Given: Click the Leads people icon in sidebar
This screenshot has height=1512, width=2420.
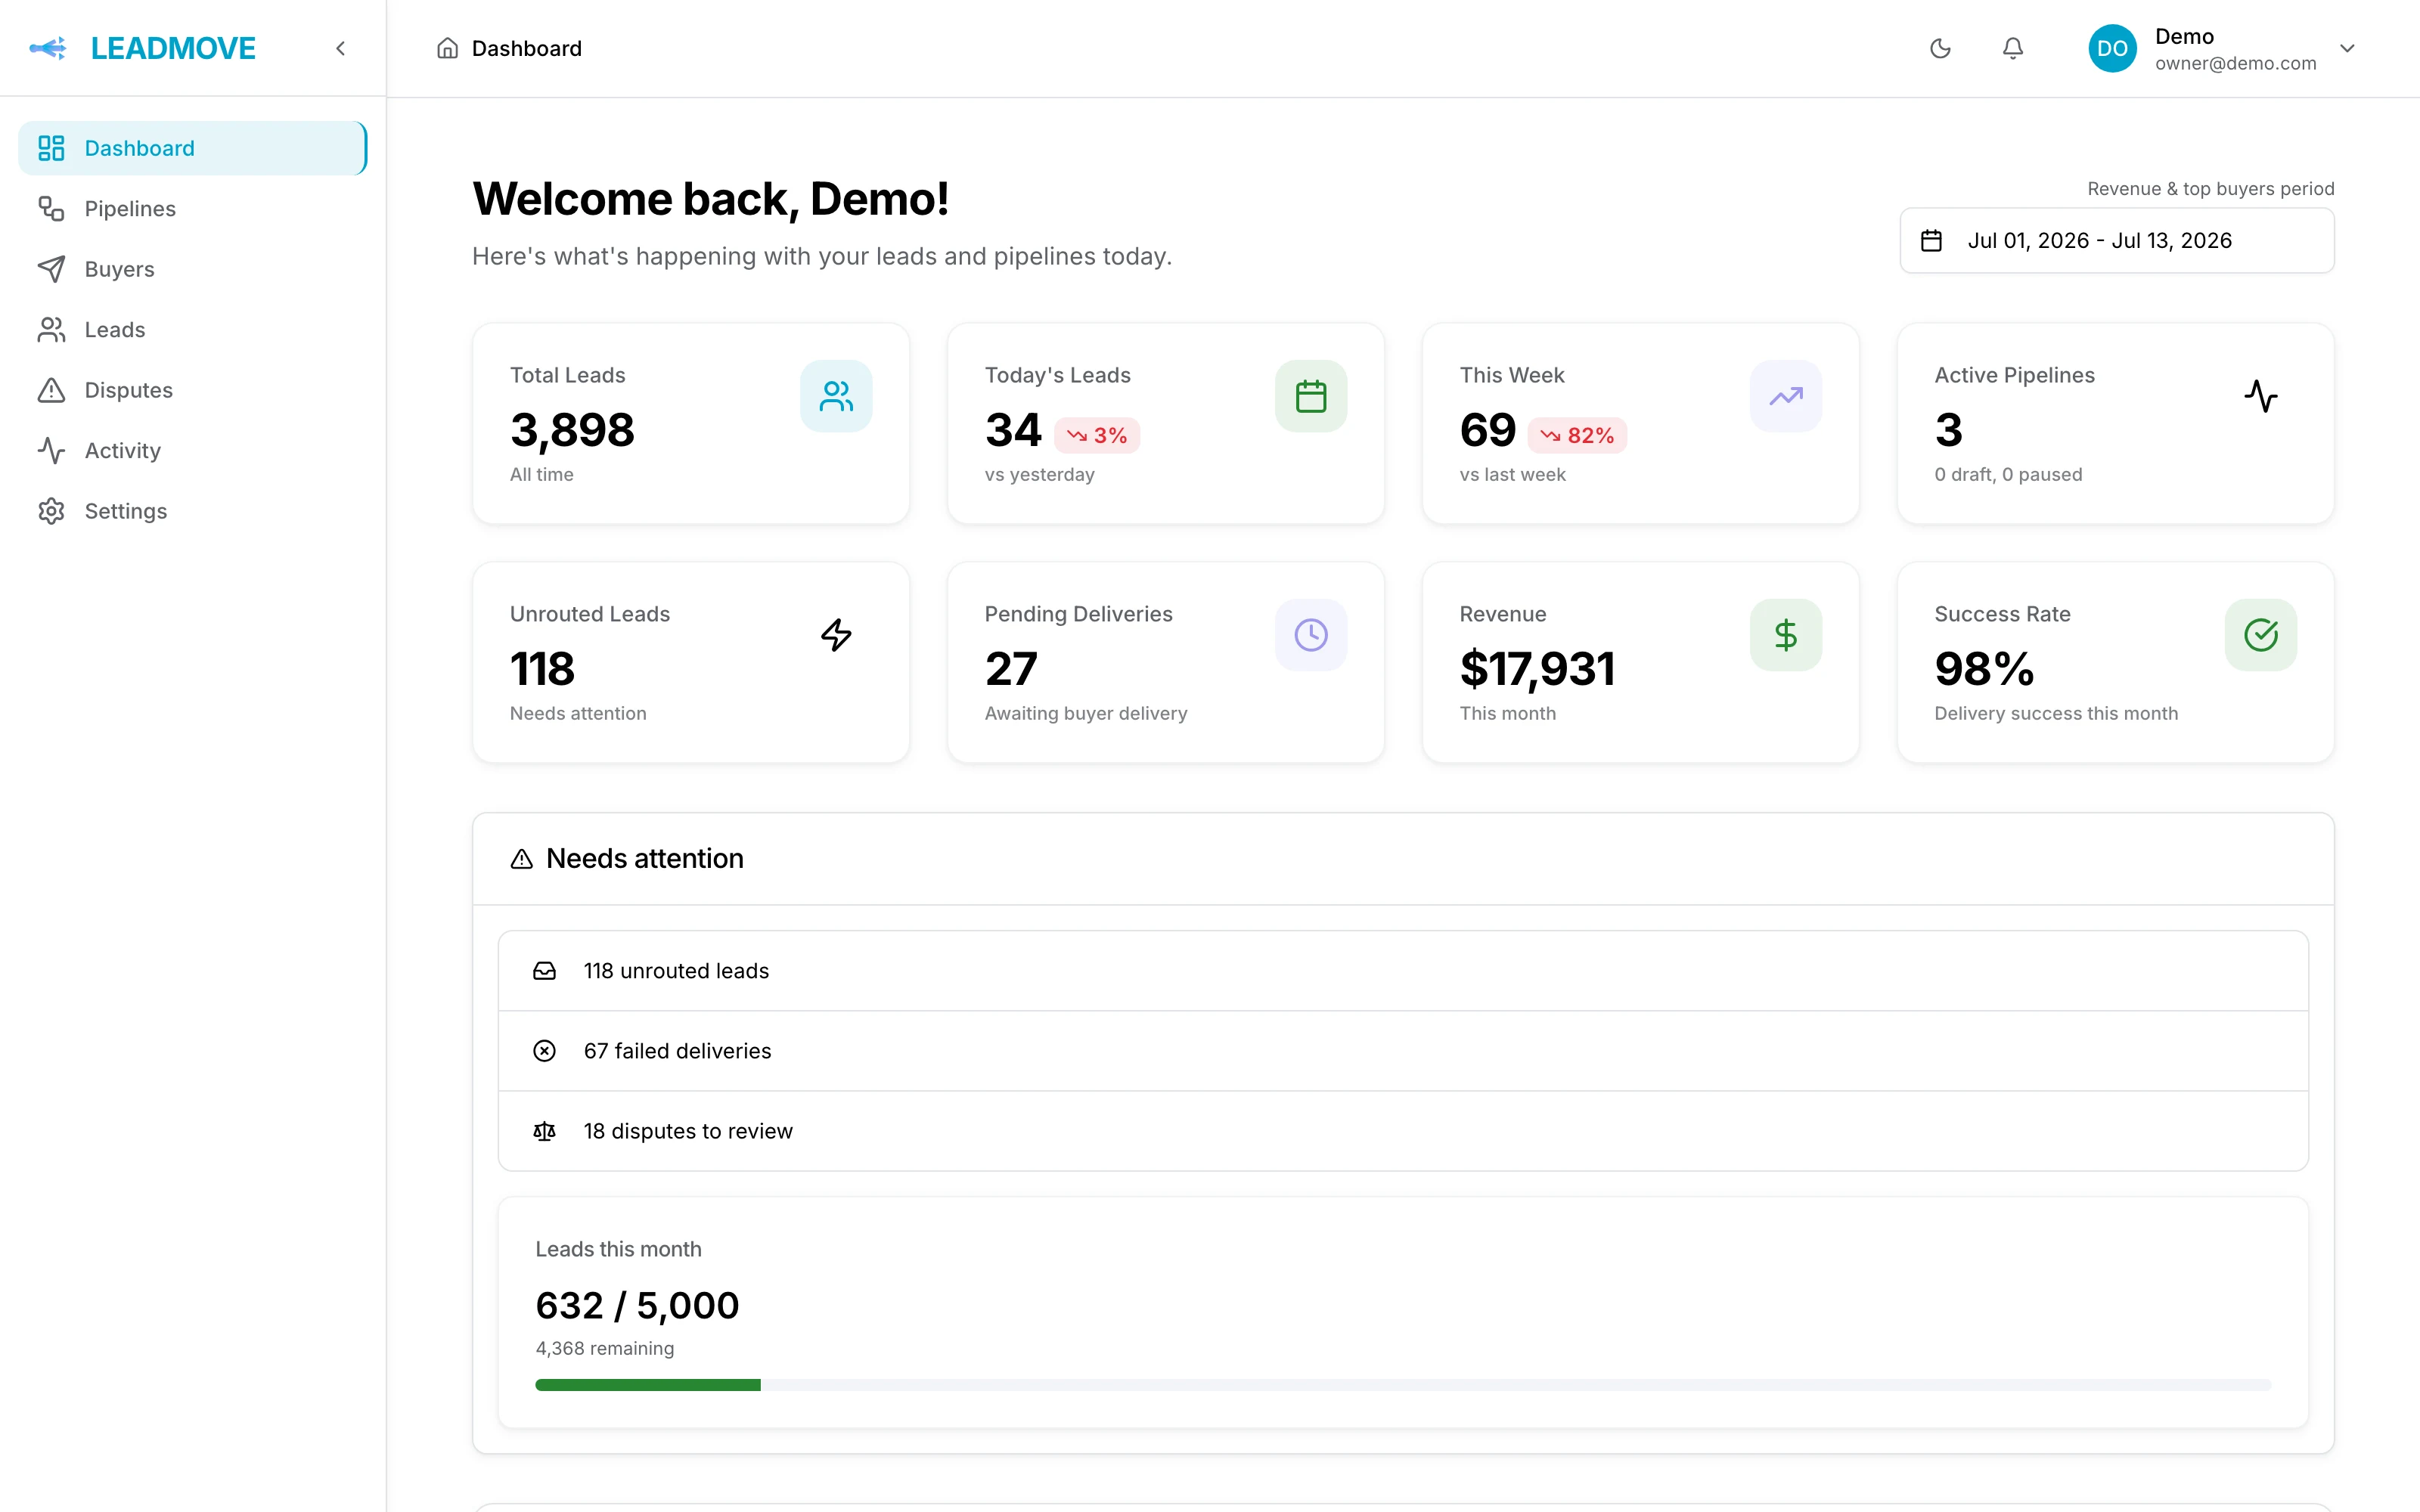Looking at the screenshot, I should [51, 329].
